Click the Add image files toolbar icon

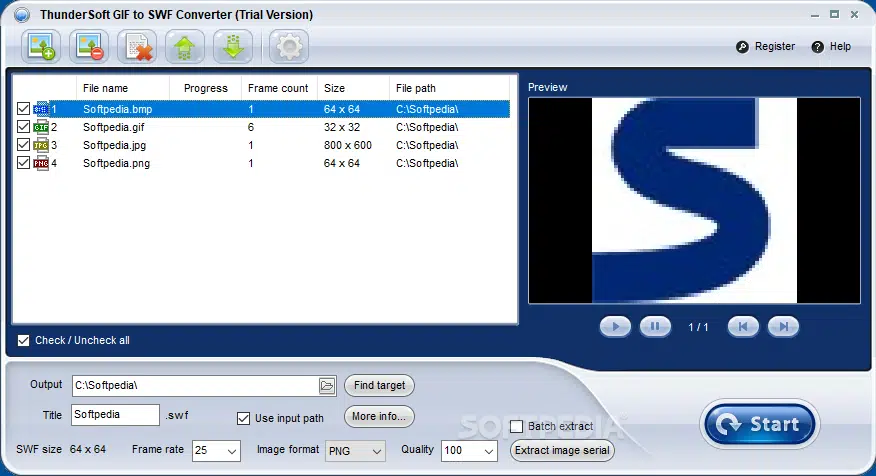41,46
